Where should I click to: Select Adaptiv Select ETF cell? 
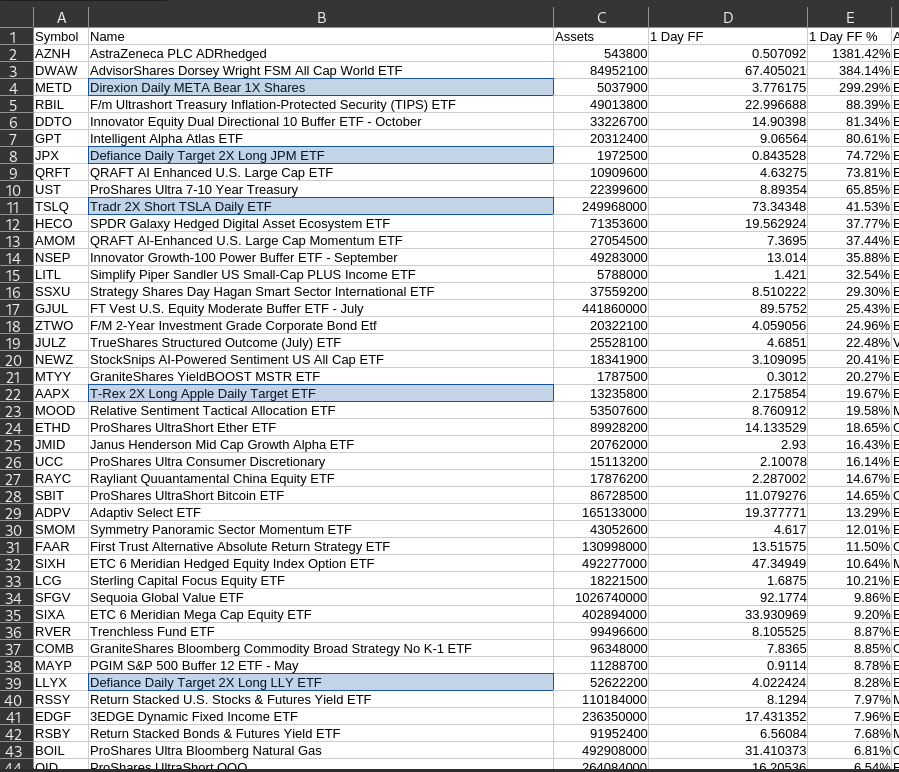(x=321, y=513)
